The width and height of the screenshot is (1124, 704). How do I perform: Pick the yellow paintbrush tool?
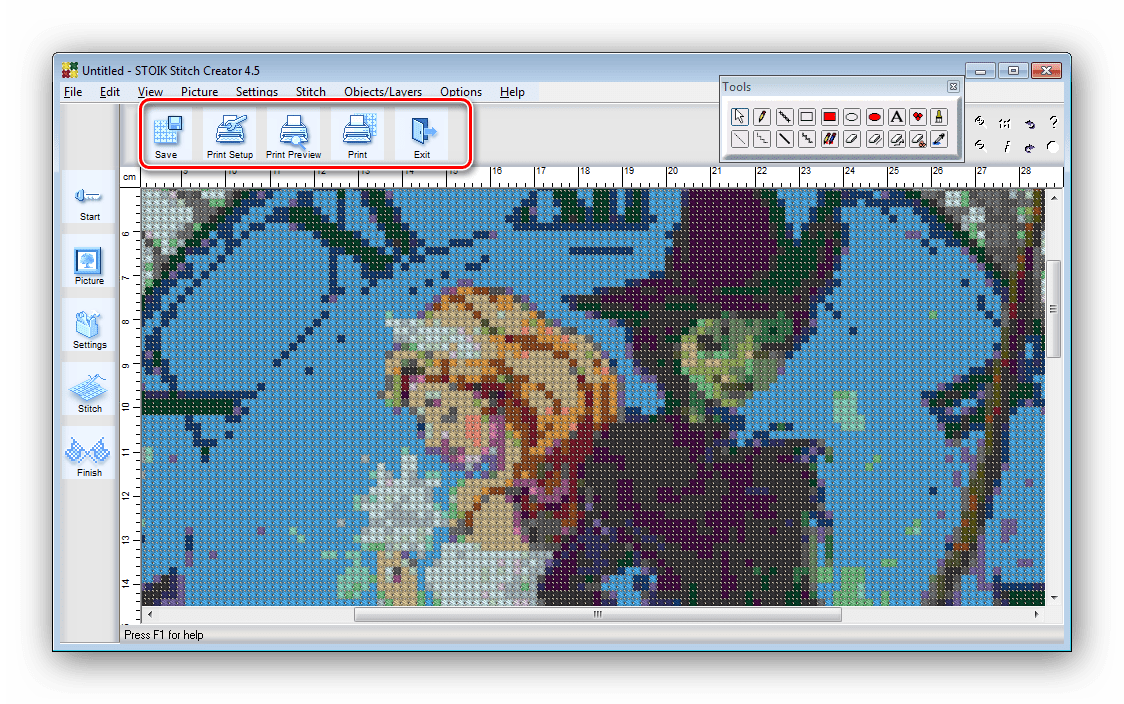939,117
